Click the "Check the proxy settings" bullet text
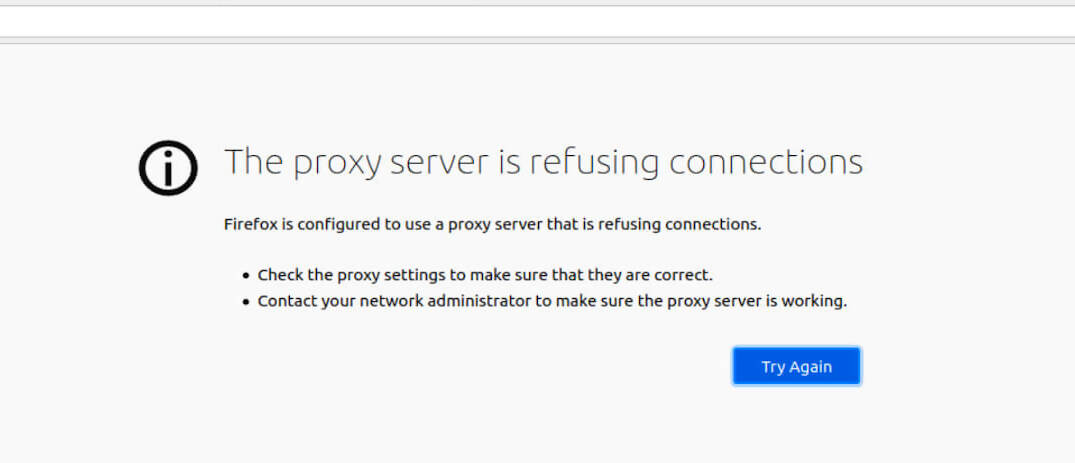 click(x=485, y=274)
